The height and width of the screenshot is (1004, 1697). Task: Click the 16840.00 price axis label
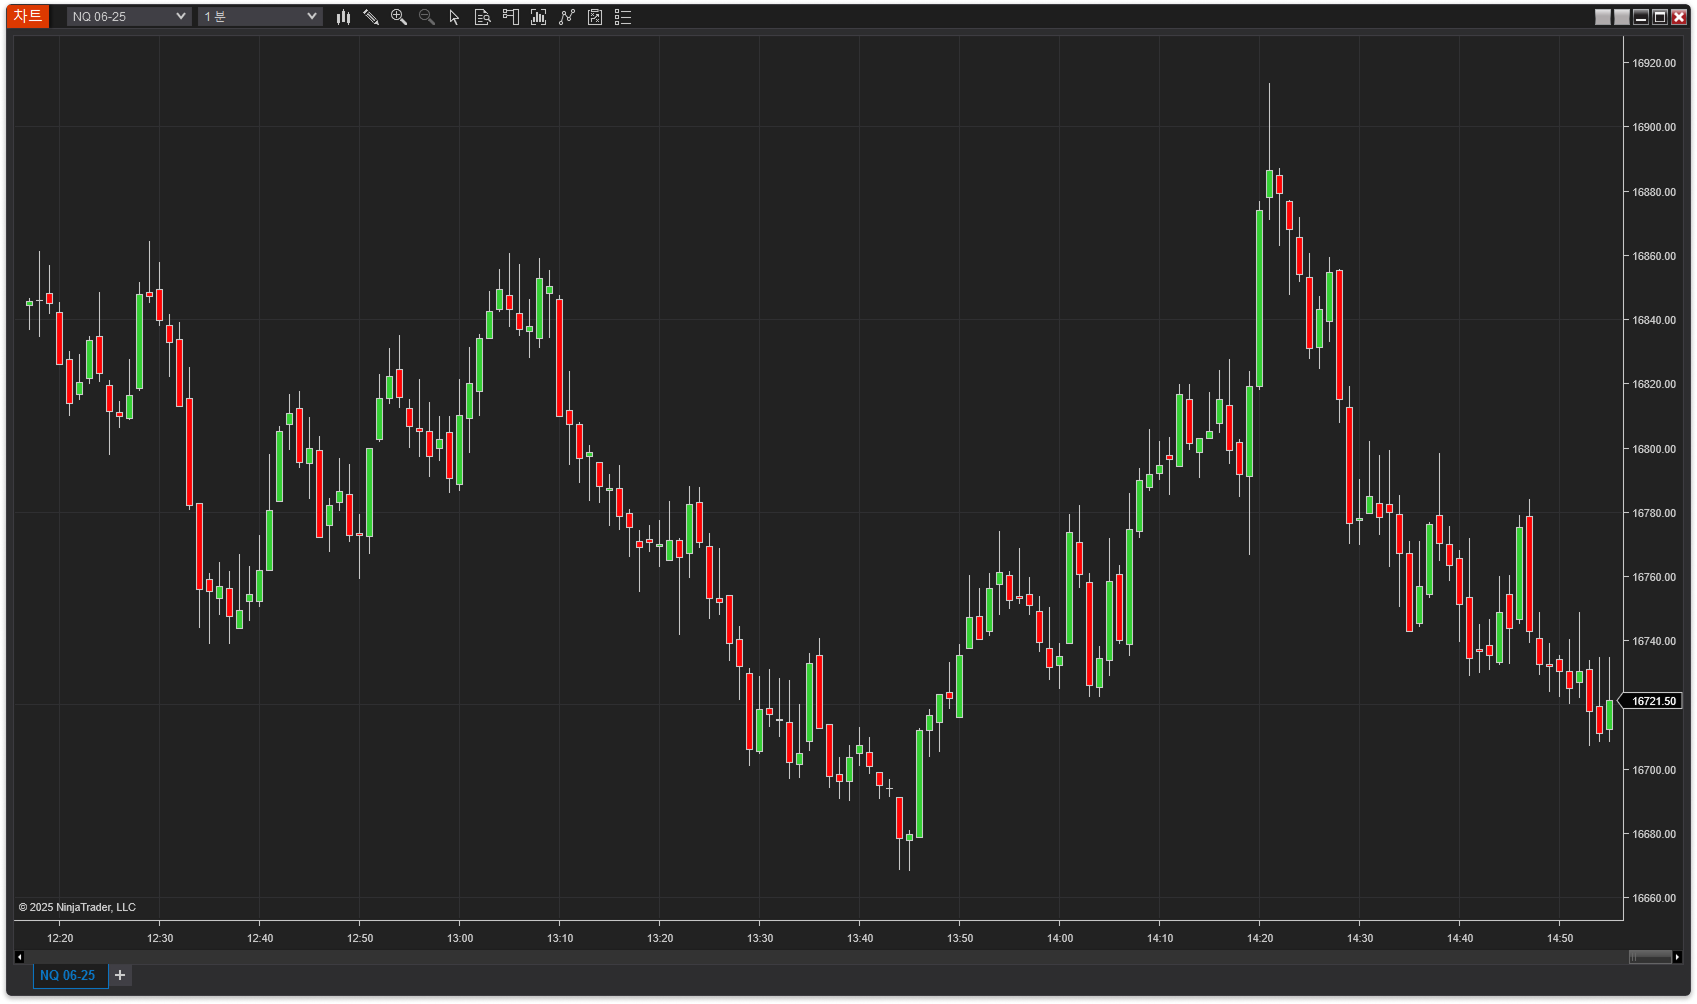click(x=1654, y=320)
